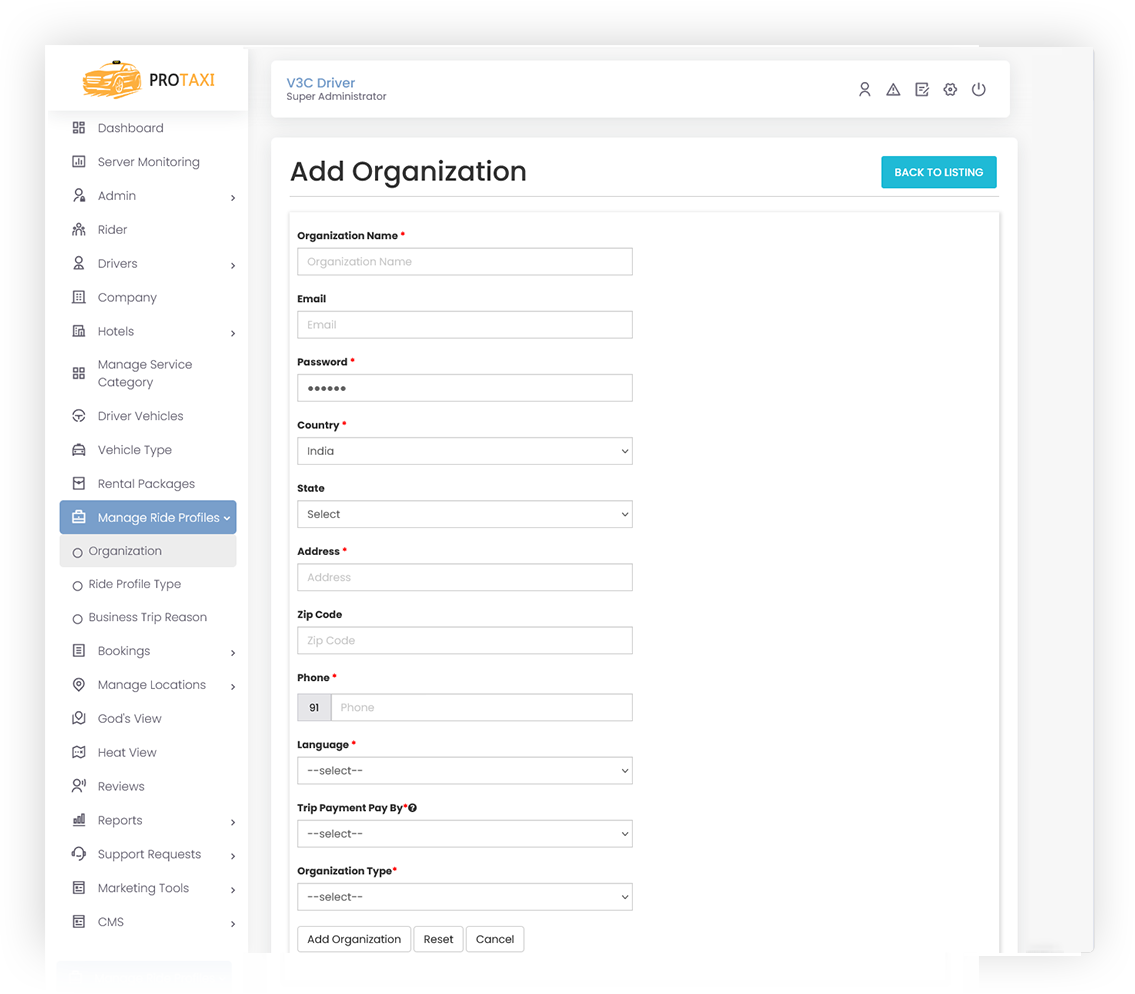Click the Address input field
1135x994 pixels.
pos(465,577)
